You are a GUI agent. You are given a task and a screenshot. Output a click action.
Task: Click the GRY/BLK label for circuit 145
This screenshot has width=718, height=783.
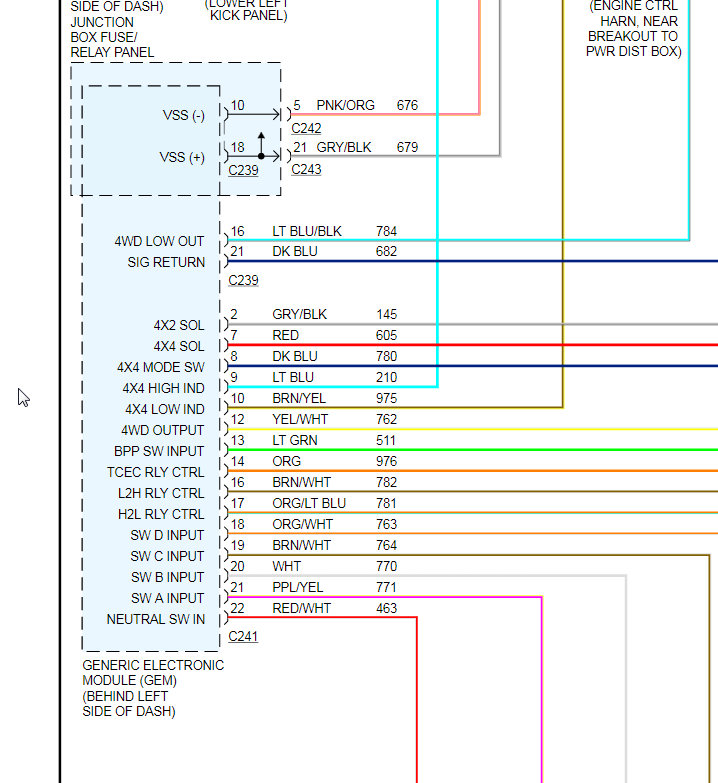coord(300,314)
